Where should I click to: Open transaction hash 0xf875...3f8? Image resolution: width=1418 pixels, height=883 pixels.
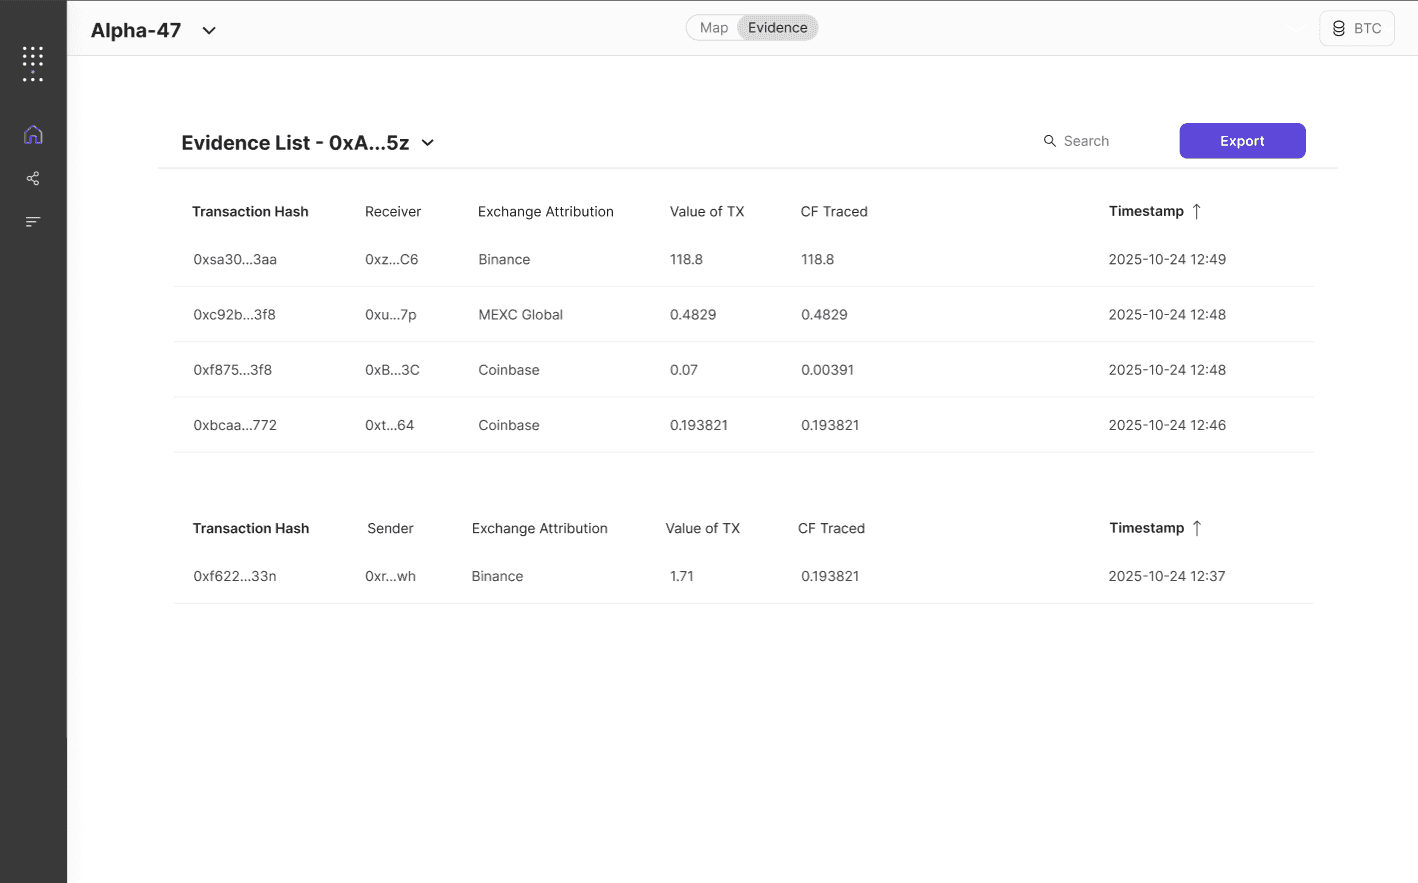(232, 370)
